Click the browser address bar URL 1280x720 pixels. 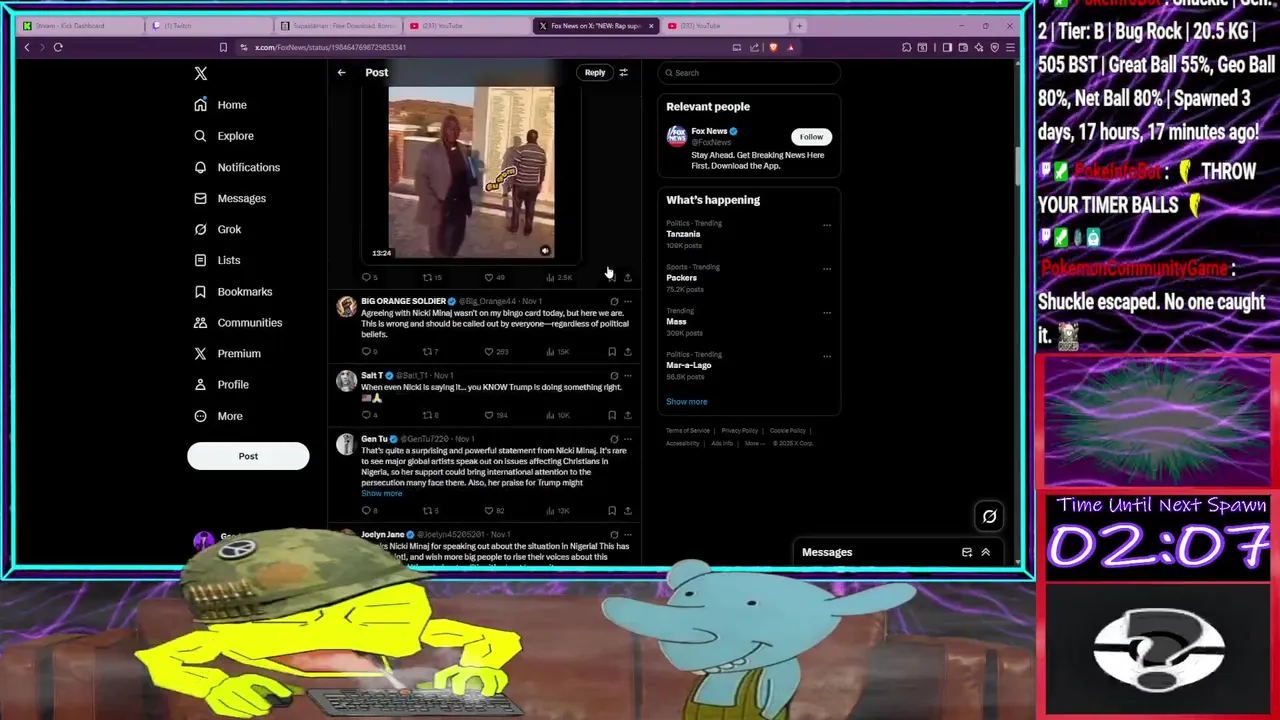[x=330, y=47]
